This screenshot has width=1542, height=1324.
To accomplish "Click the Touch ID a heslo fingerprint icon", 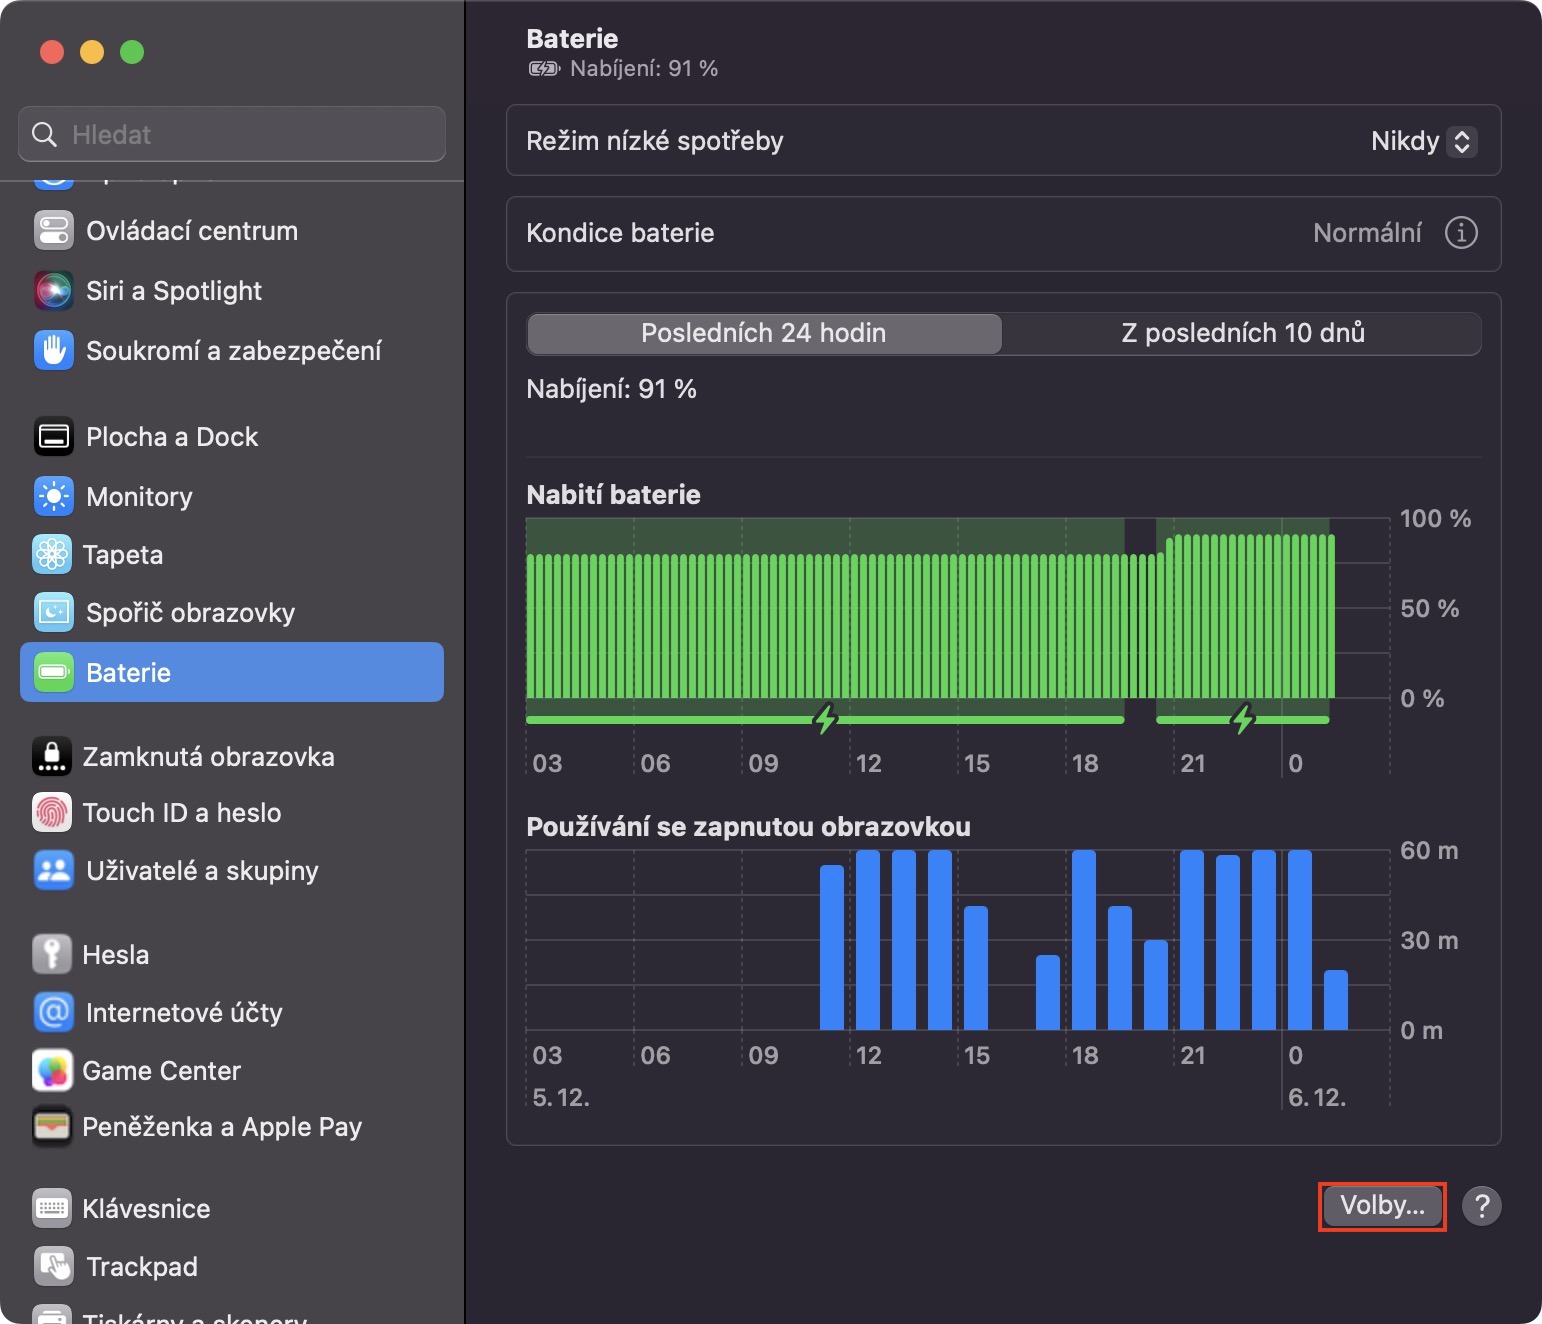I will (52, 813).
